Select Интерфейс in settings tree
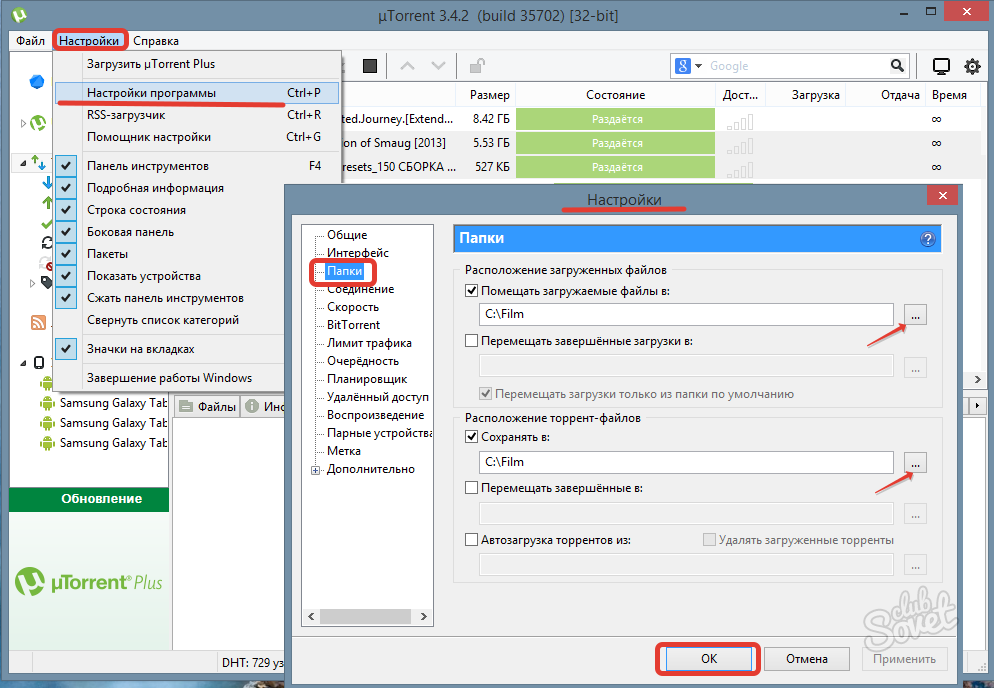 (x=358, y=252)
